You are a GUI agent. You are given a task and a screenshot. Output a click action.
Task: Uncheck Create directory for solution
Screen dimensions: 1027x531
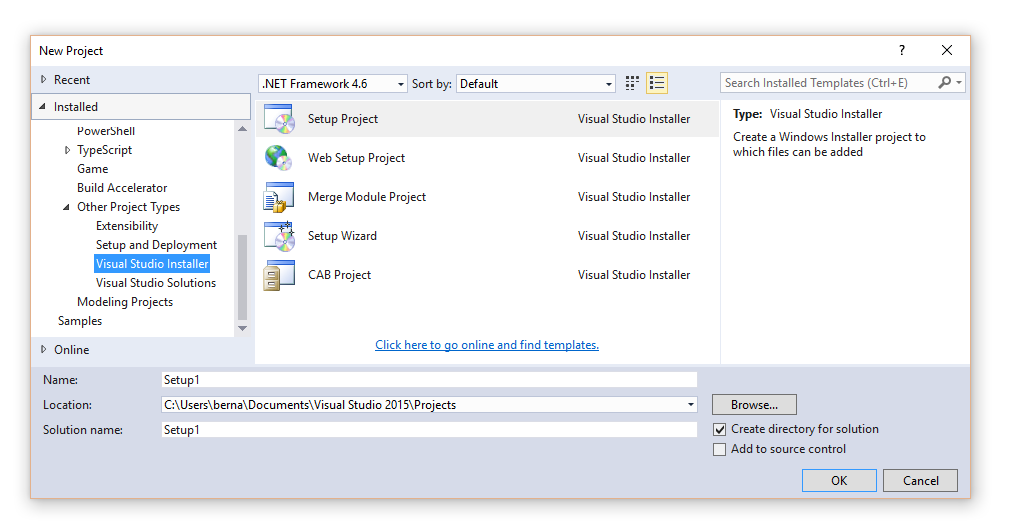(x=719, y=429)
